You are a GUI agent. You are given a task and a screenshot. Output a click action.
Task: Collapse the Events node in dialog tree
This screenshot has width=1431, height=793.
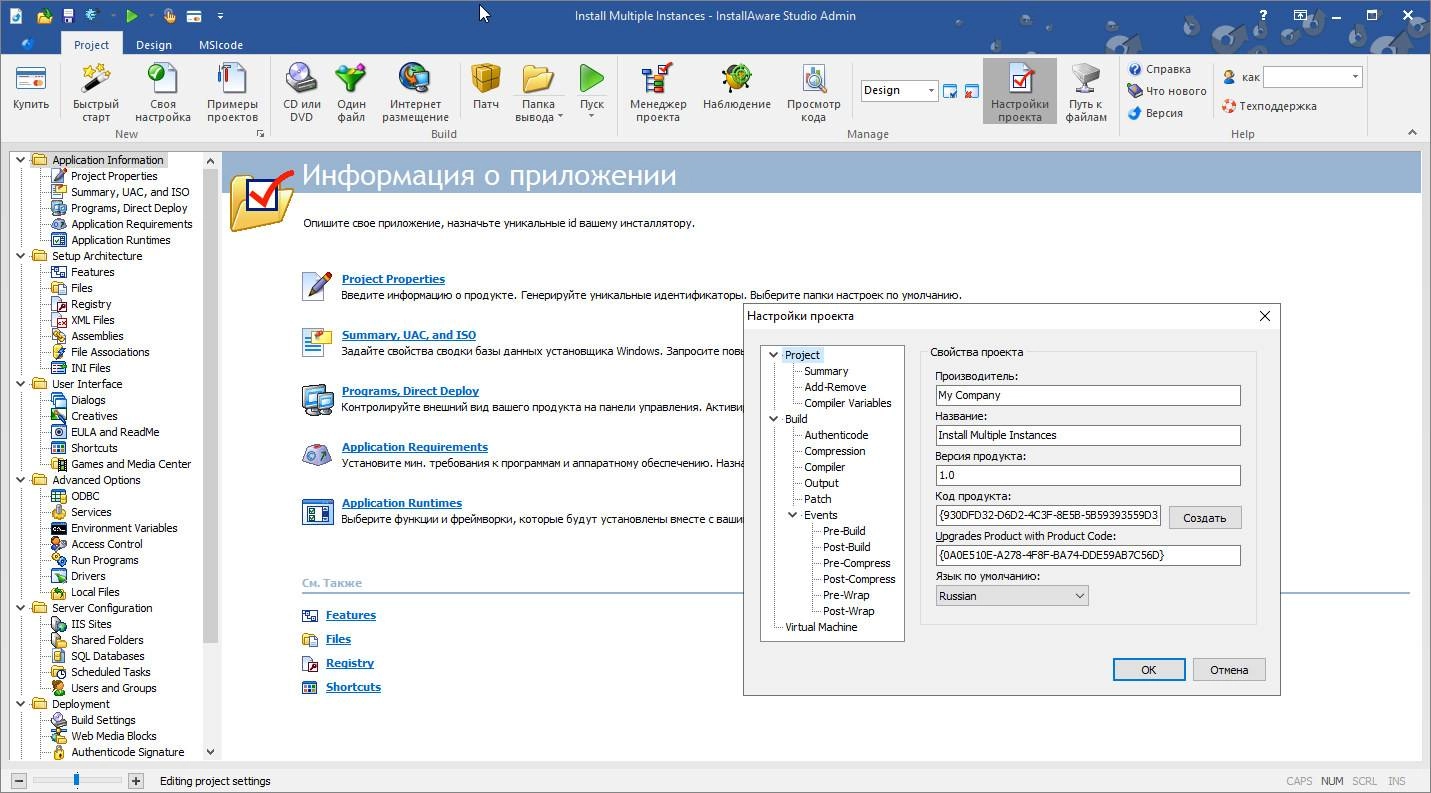(x=792, y=515)
